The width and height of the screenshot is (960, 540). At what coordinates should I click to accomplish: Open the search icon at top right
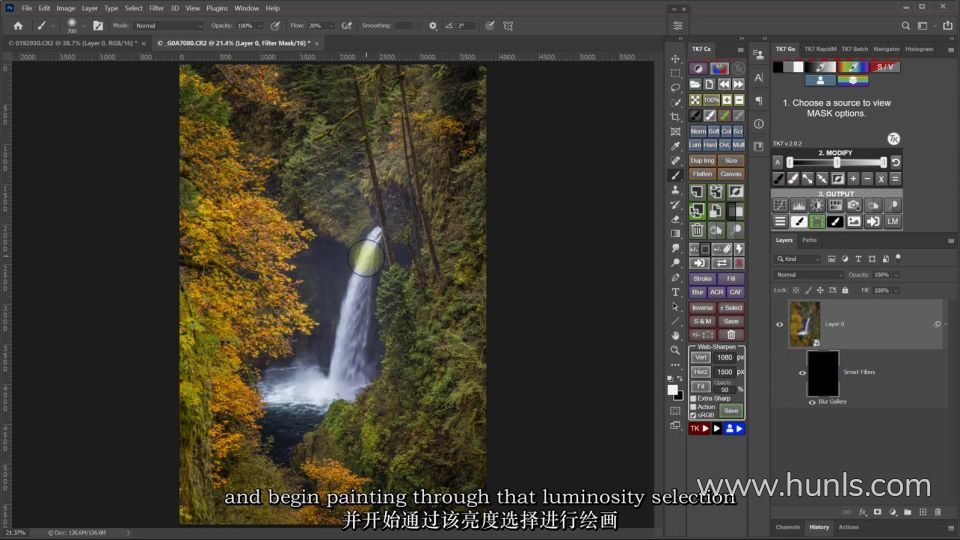pyautogui.click(x=906, y=26)
